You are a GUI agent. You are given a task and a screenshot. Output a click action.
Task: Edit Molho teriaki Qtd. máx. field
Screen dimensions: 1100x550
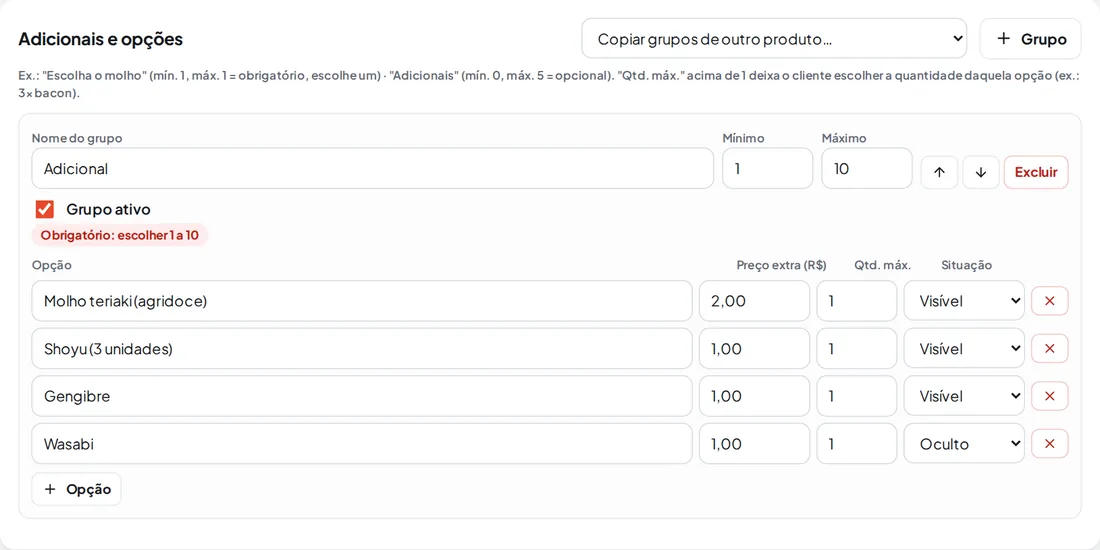(857, 301)
